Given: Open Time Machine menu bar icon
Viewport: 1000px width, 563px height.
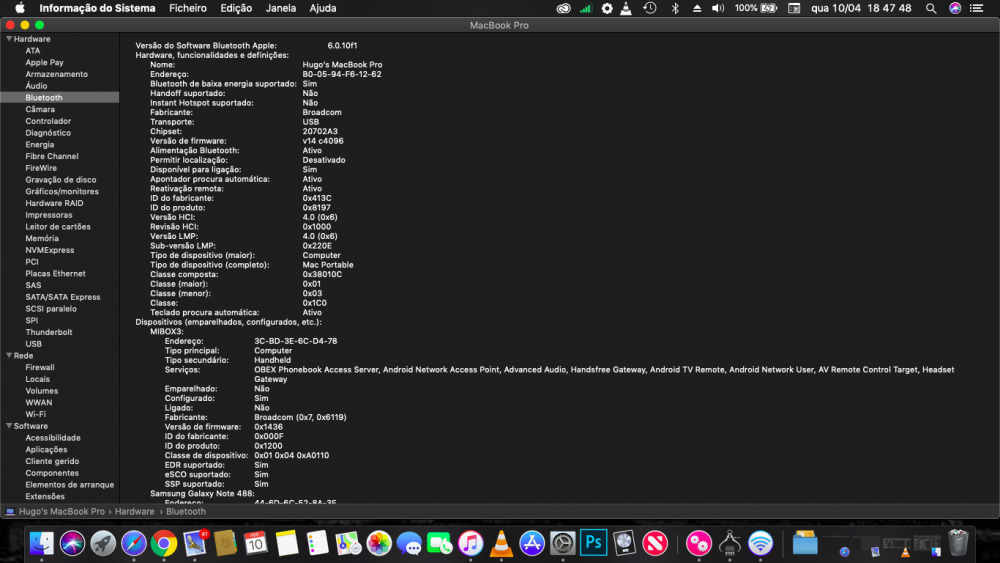Looking at the screenshot, I should [x=650, y=8].
